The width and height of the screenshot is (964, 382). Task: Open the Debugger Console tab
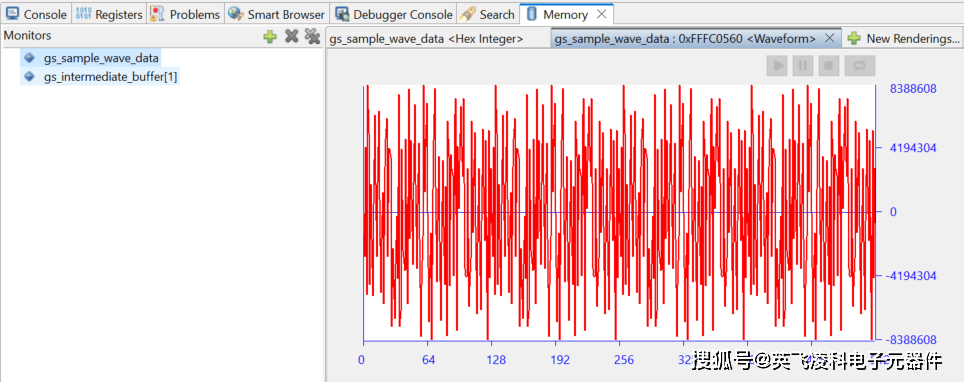(394, 14)
